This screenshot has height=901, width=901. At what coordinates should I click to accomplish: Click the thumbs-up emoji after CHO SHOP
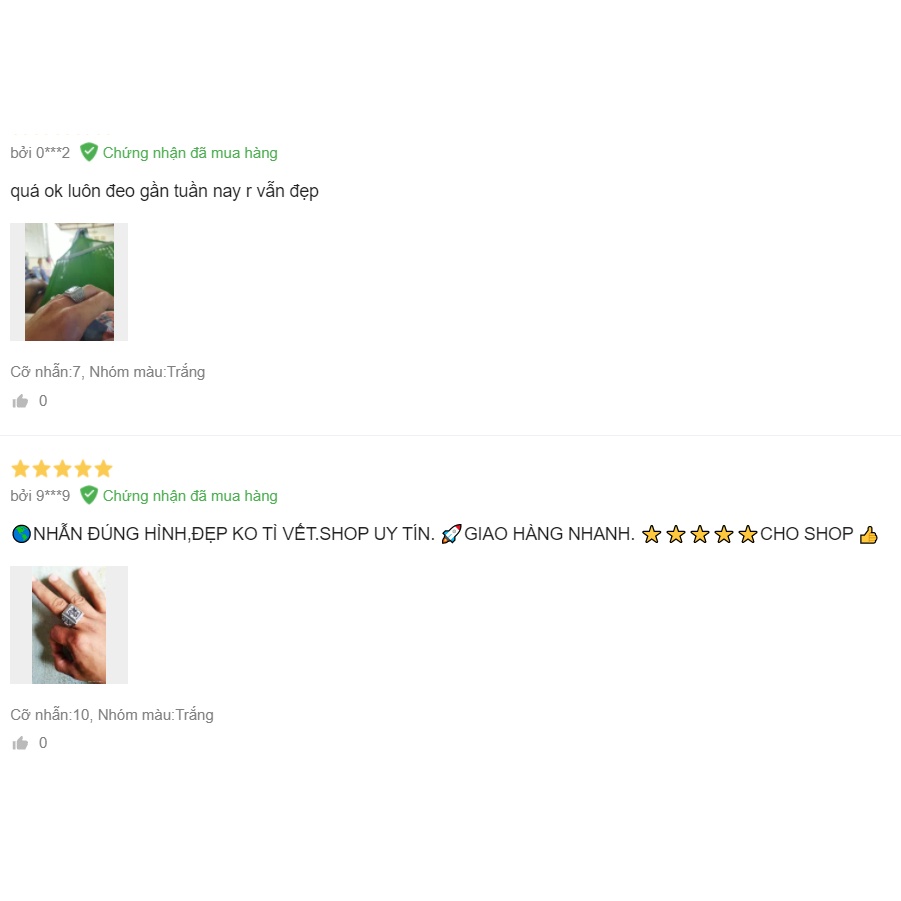coord(868,534)
